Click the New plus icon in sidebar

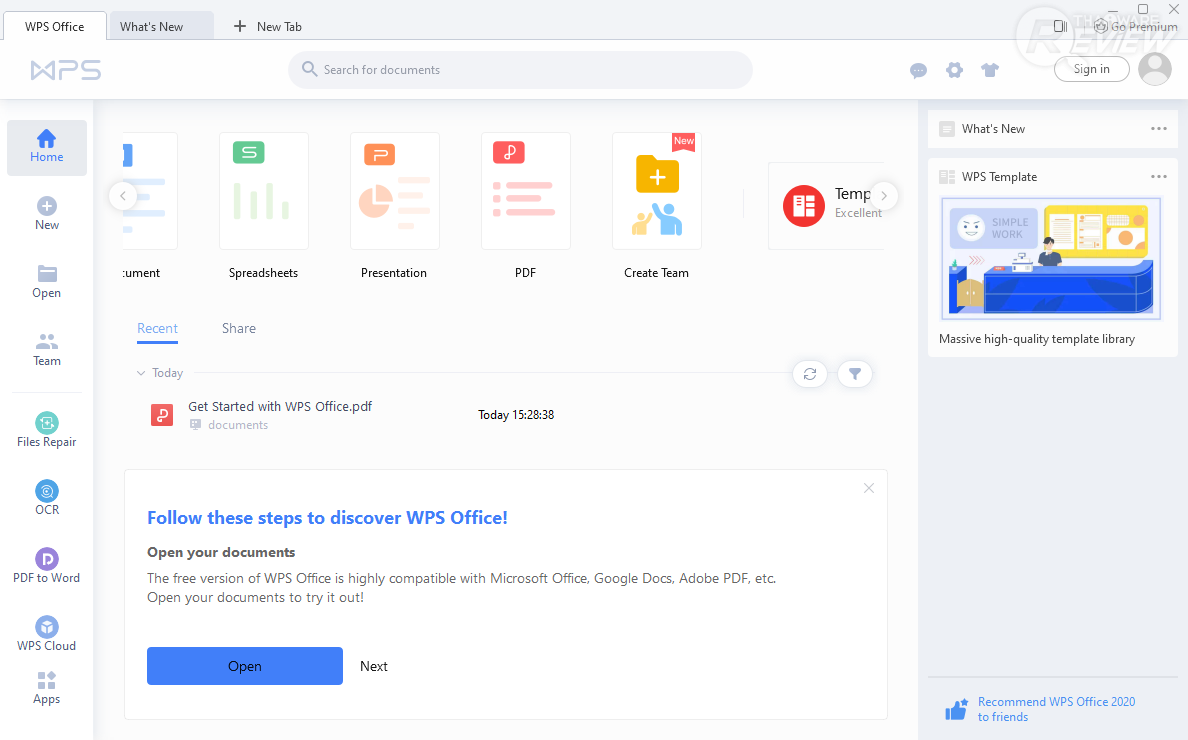tap(47, 206)
